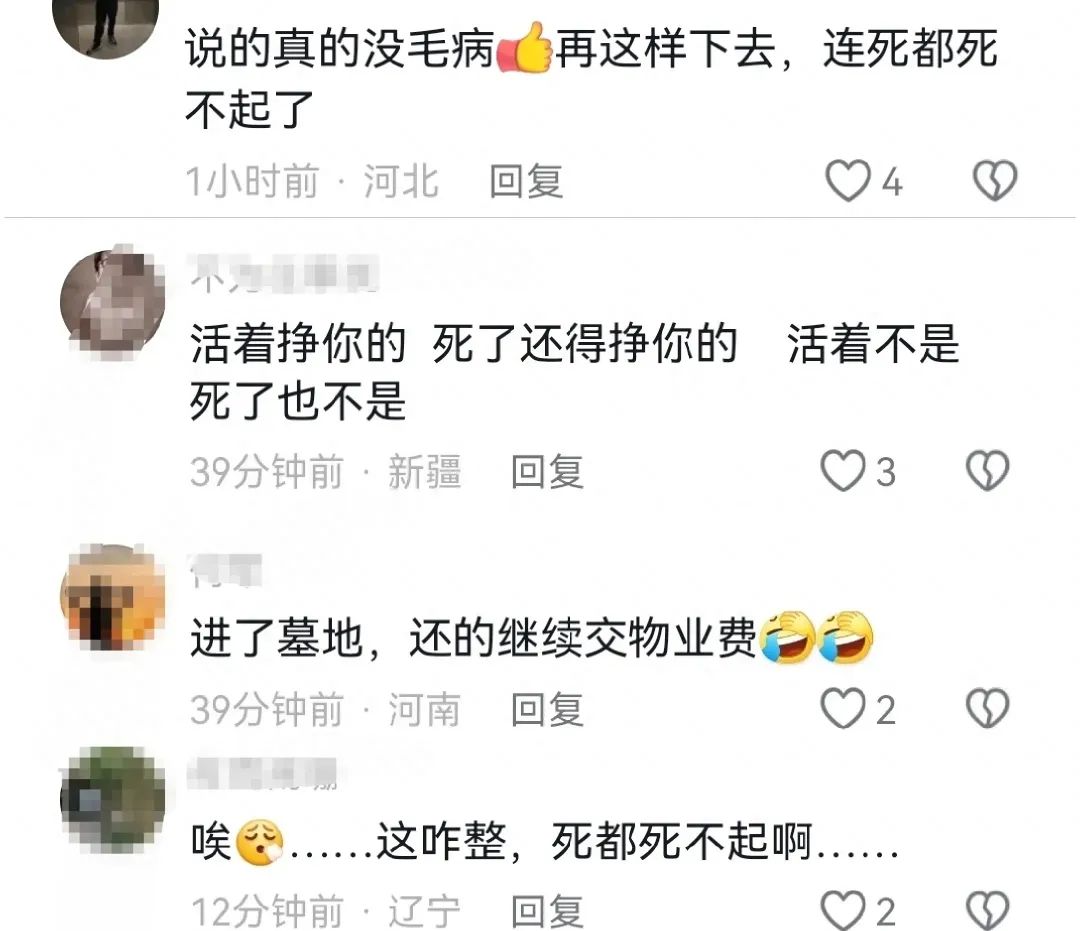Like the Xinjiang comment with 3 likes

coord(842,471)
